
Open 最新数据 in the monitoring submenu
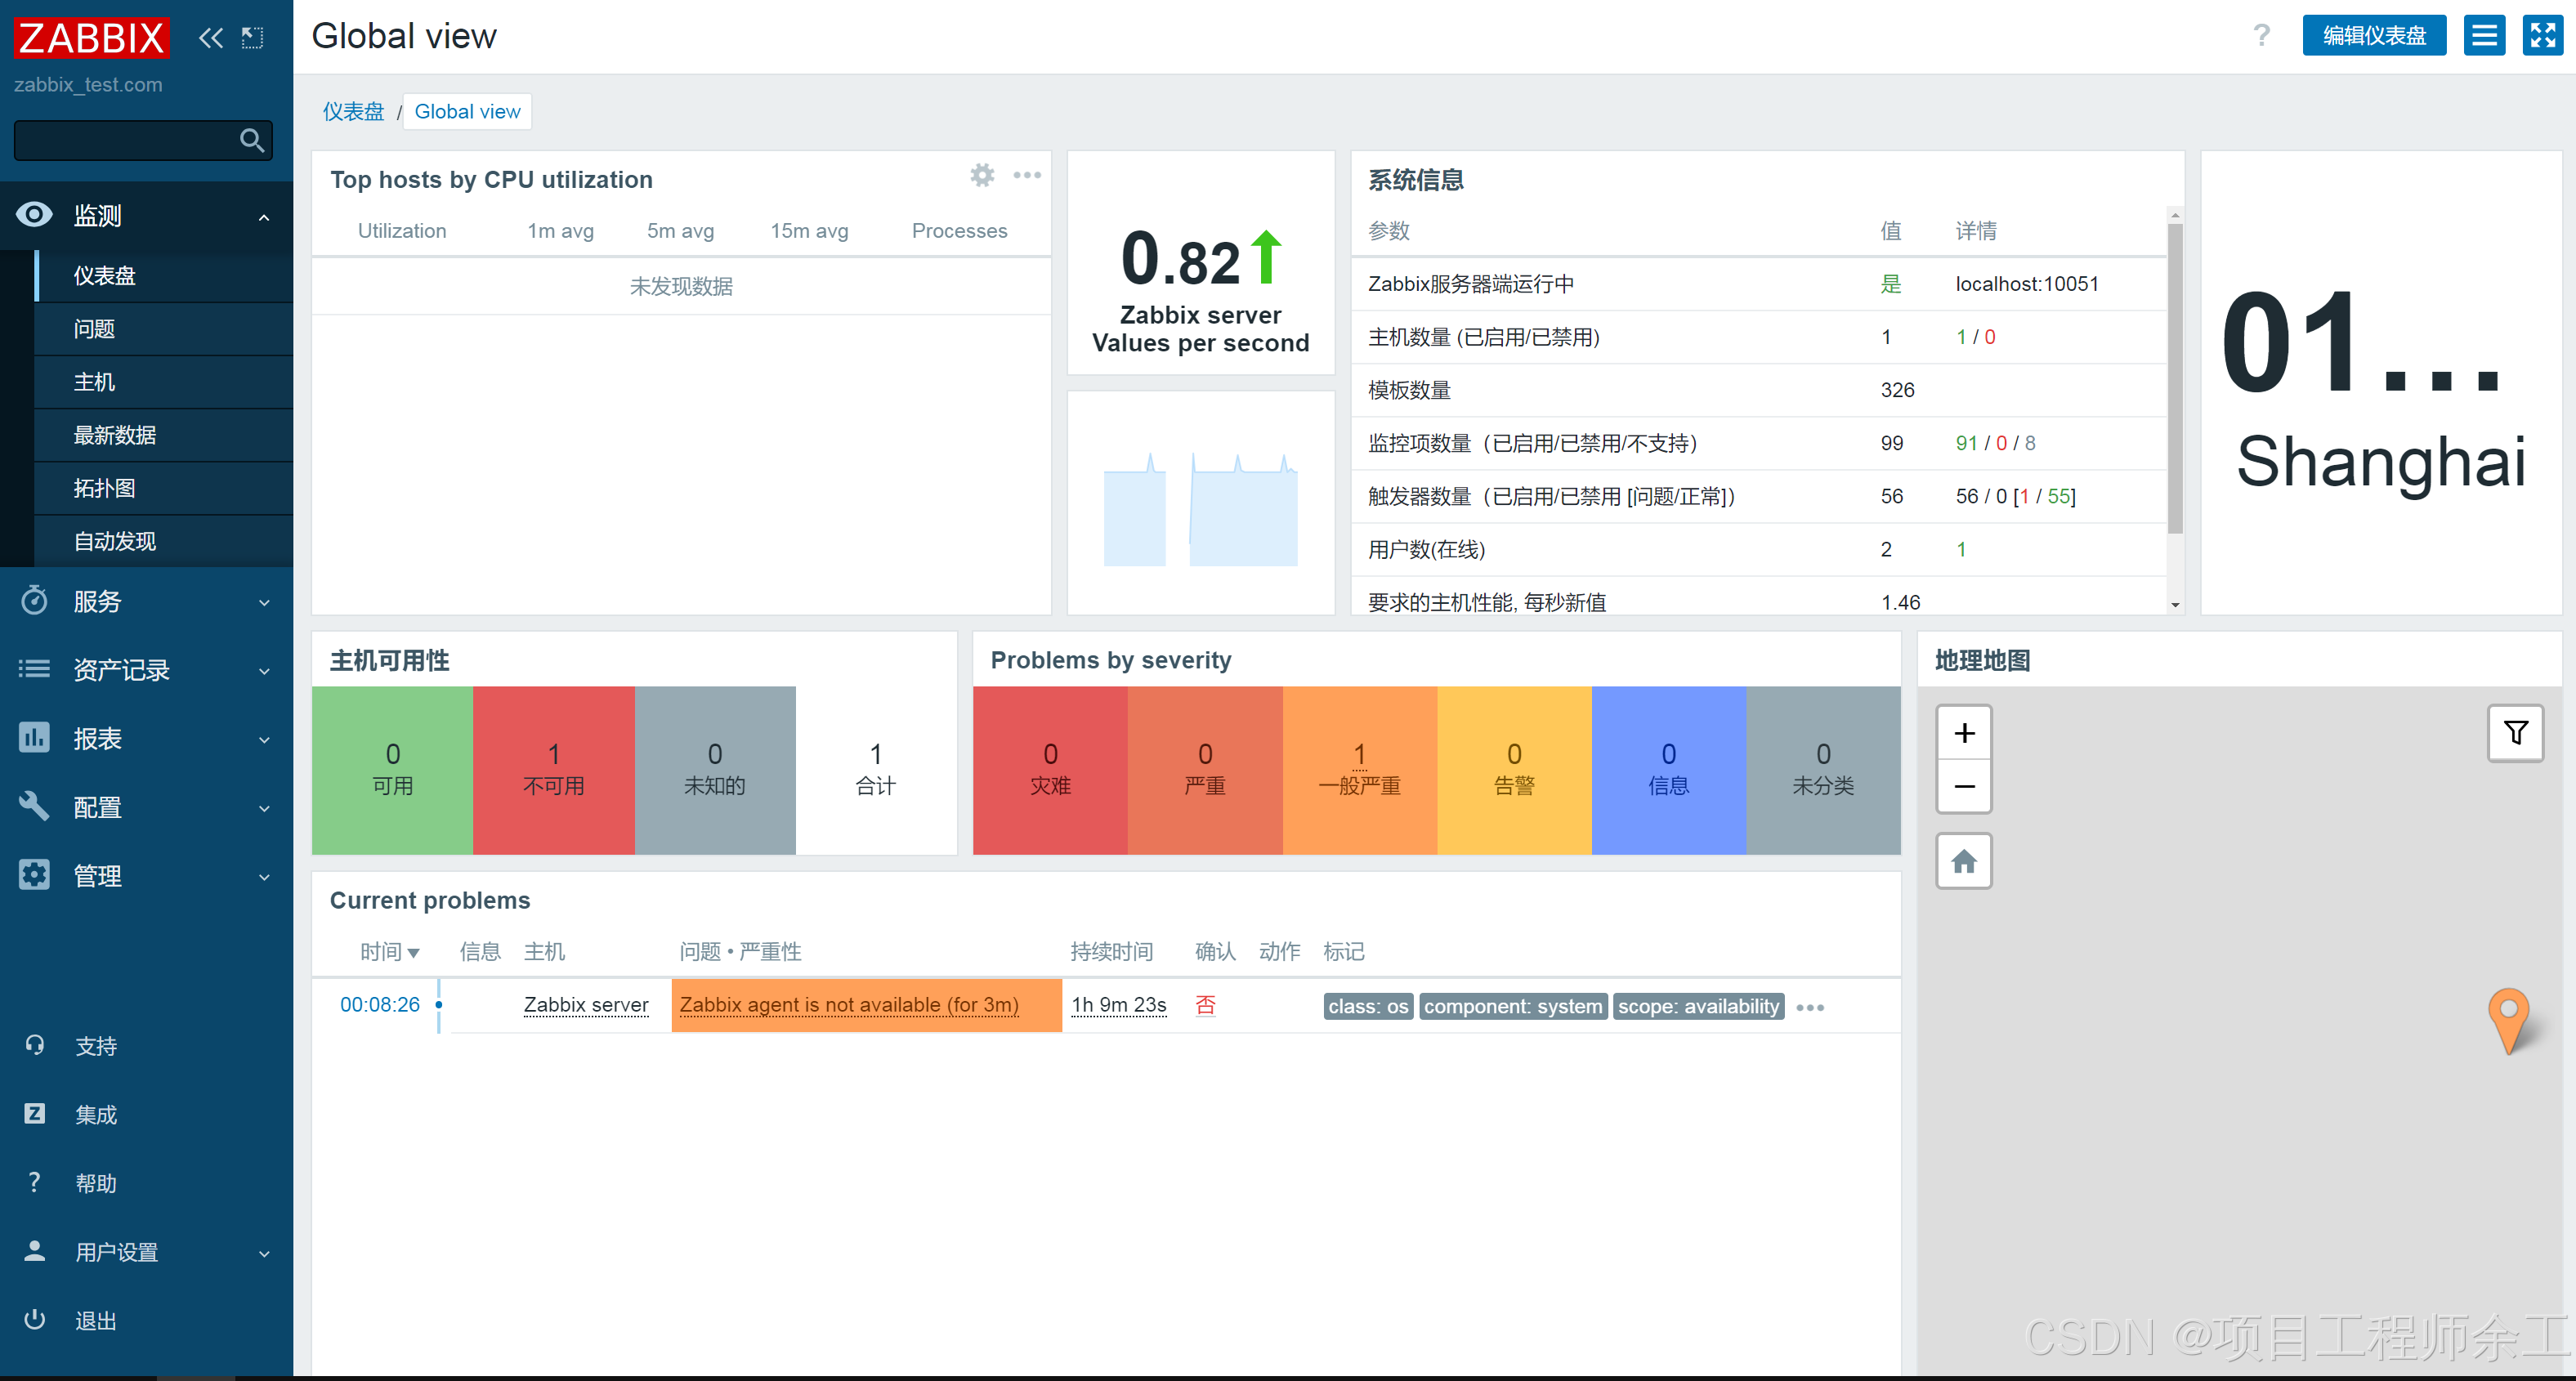coord(115,435)
